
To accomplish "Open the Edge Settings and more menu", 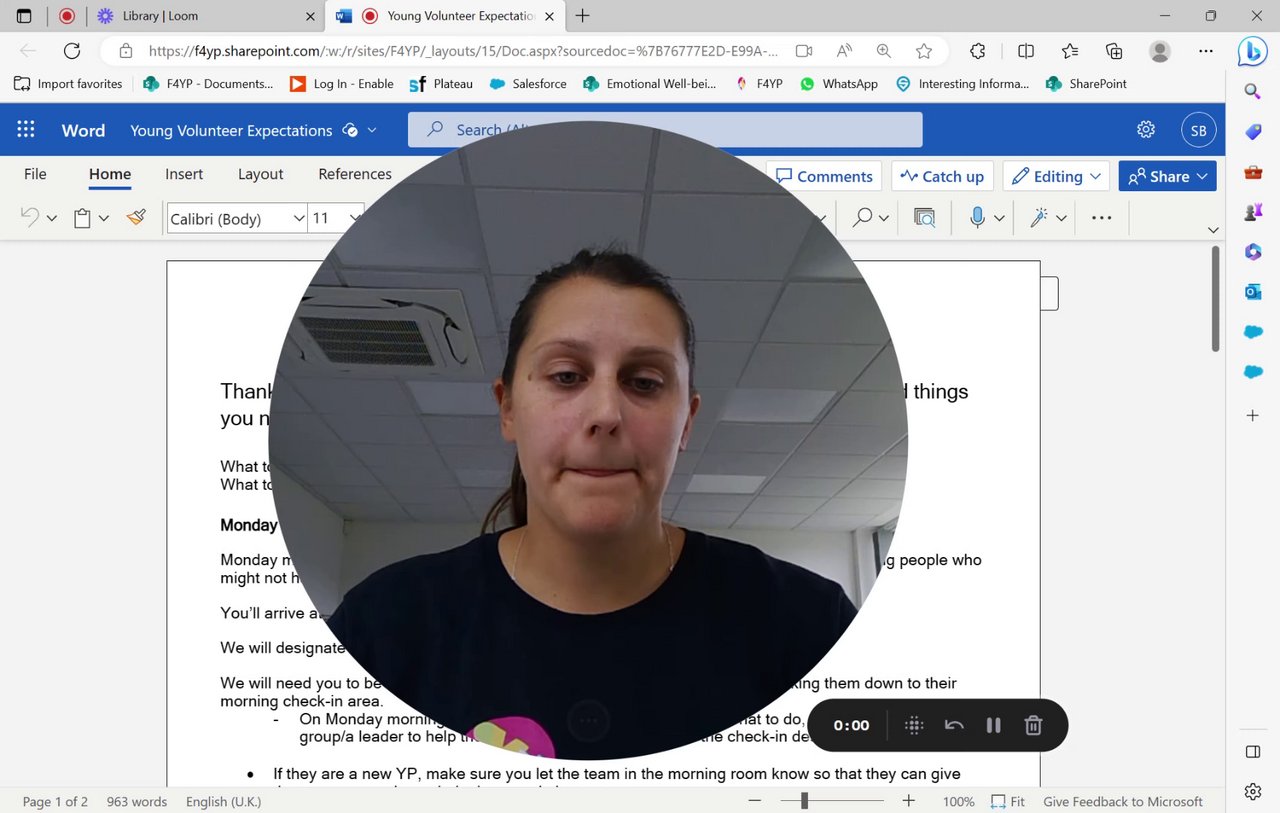I will pos(1206,51).
